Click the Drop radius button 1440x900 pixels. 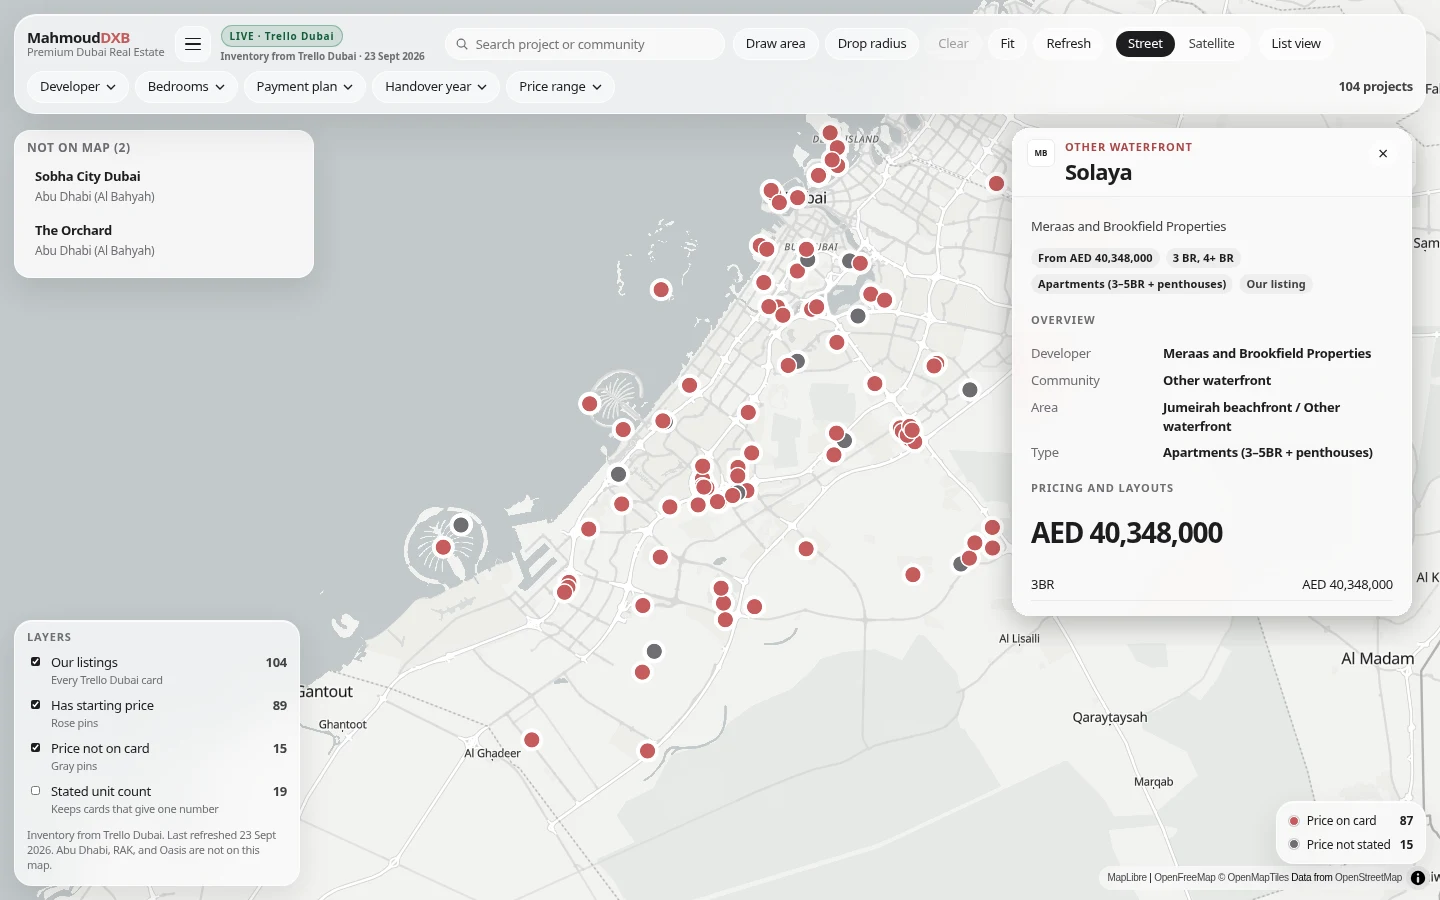(x=872, y=44)
